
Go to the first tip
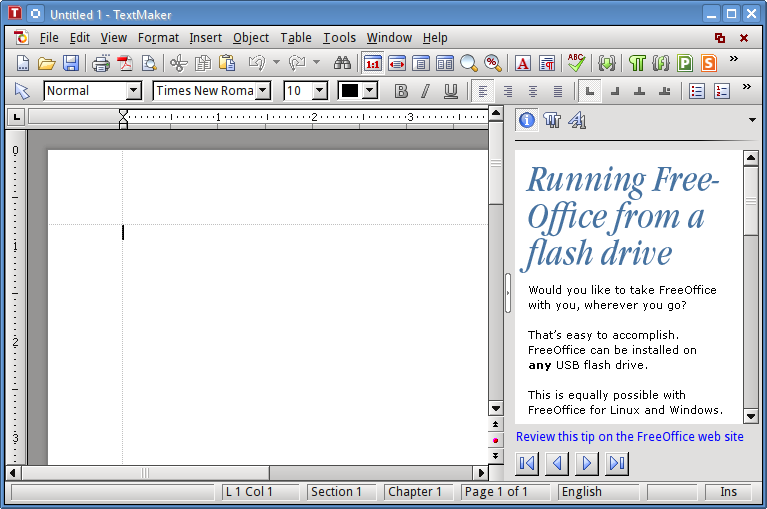(x=527, y=463)
